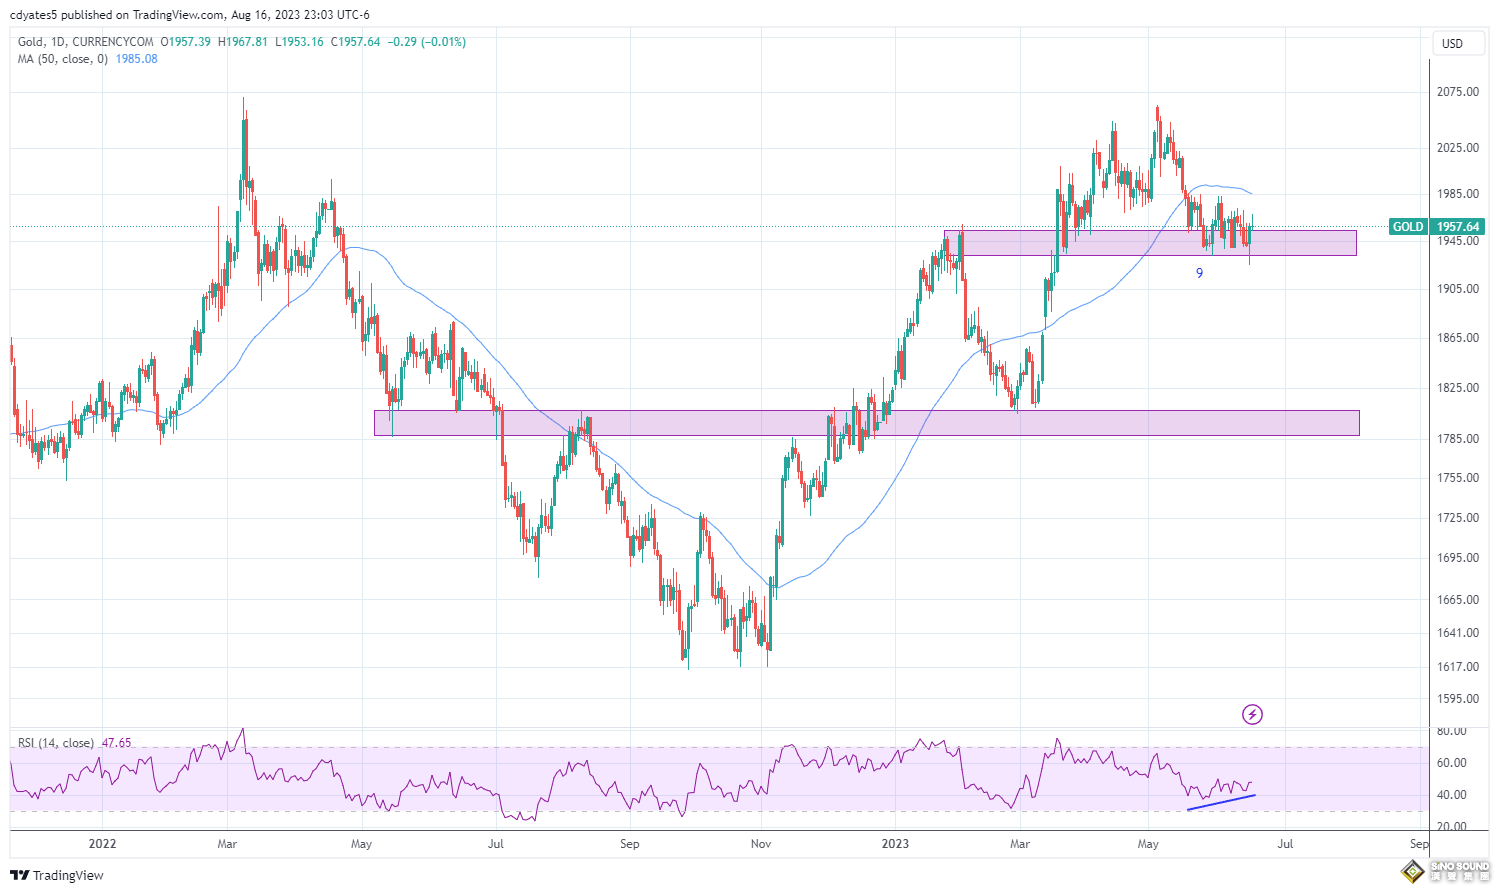Click the TradingView logo at bottom left
1499x893 pixels.
pyautogui.click(x=57, y=875)
